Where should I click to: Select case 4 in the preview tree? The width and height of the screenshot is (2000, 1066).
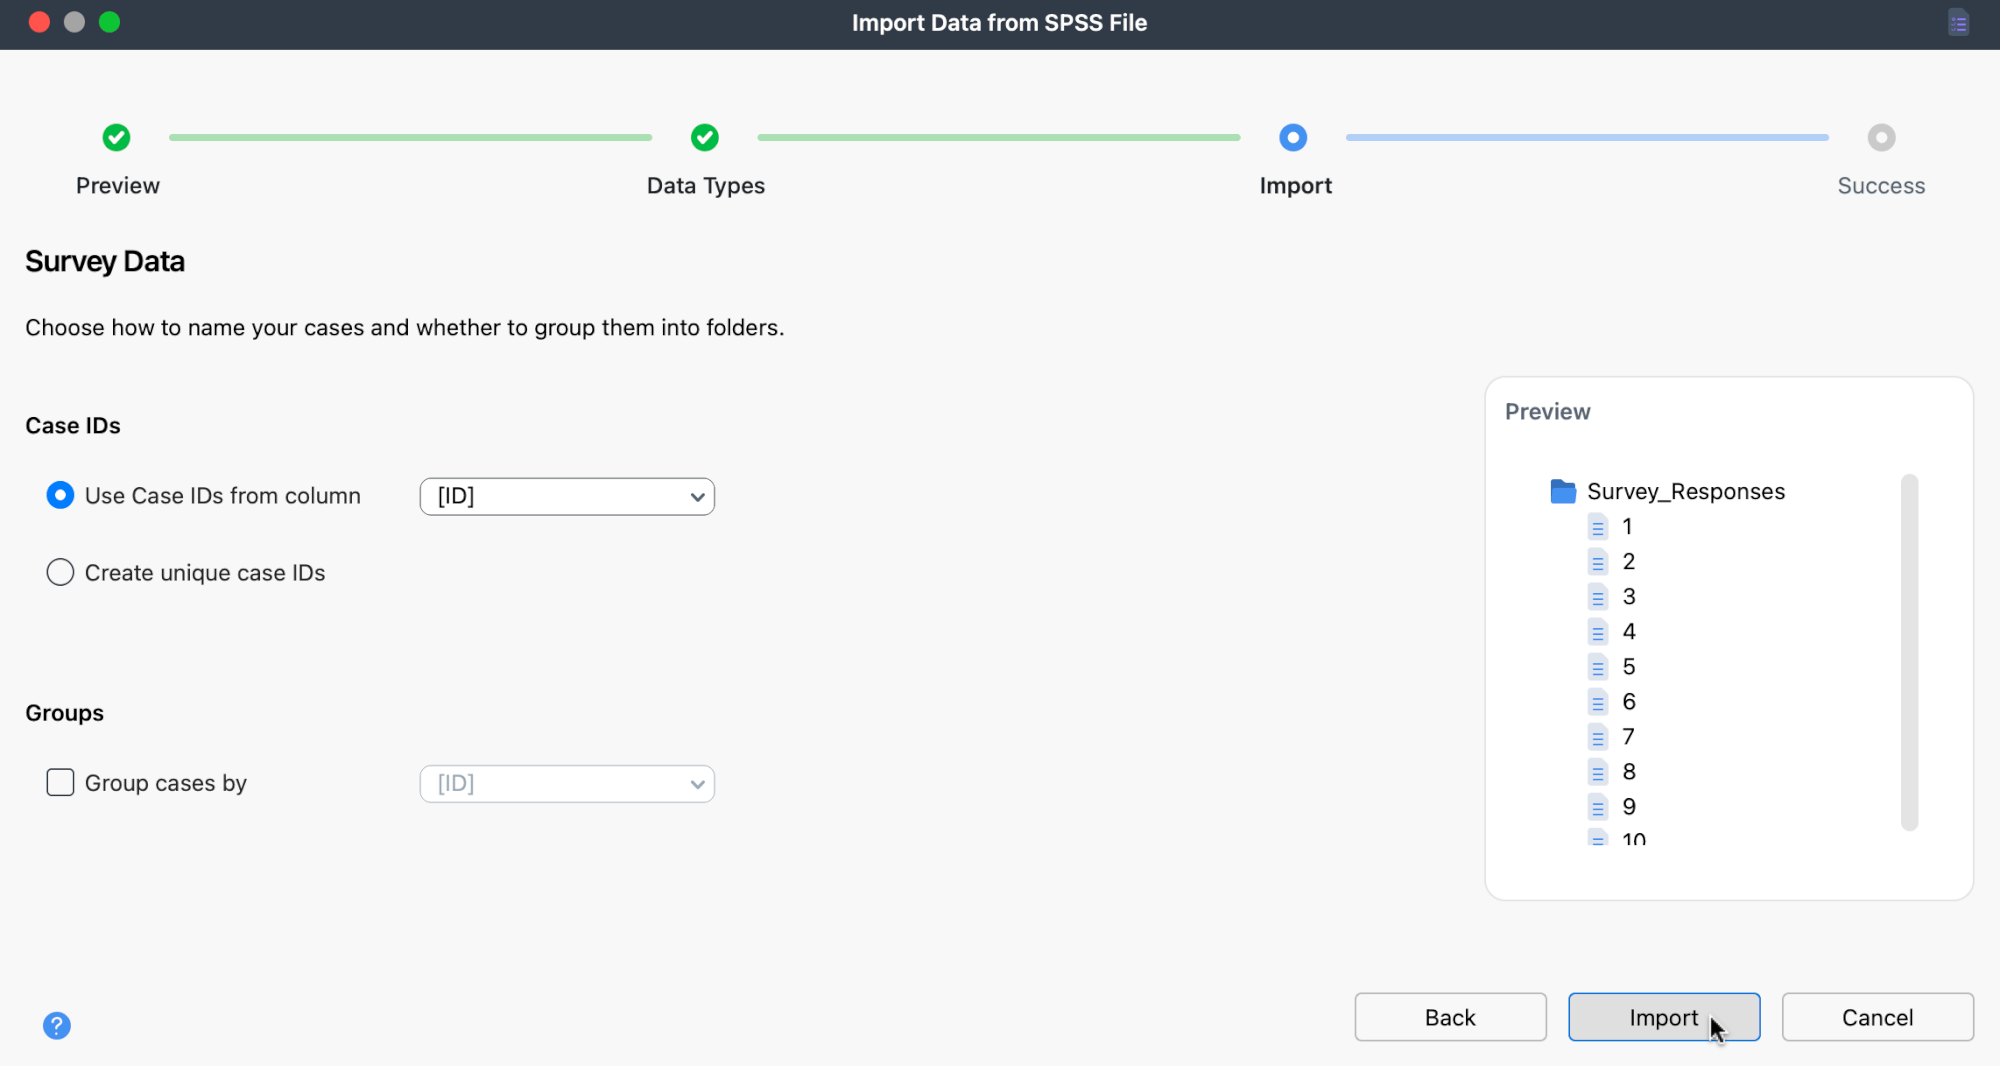pyautogui.click(x=1629, y=631)
